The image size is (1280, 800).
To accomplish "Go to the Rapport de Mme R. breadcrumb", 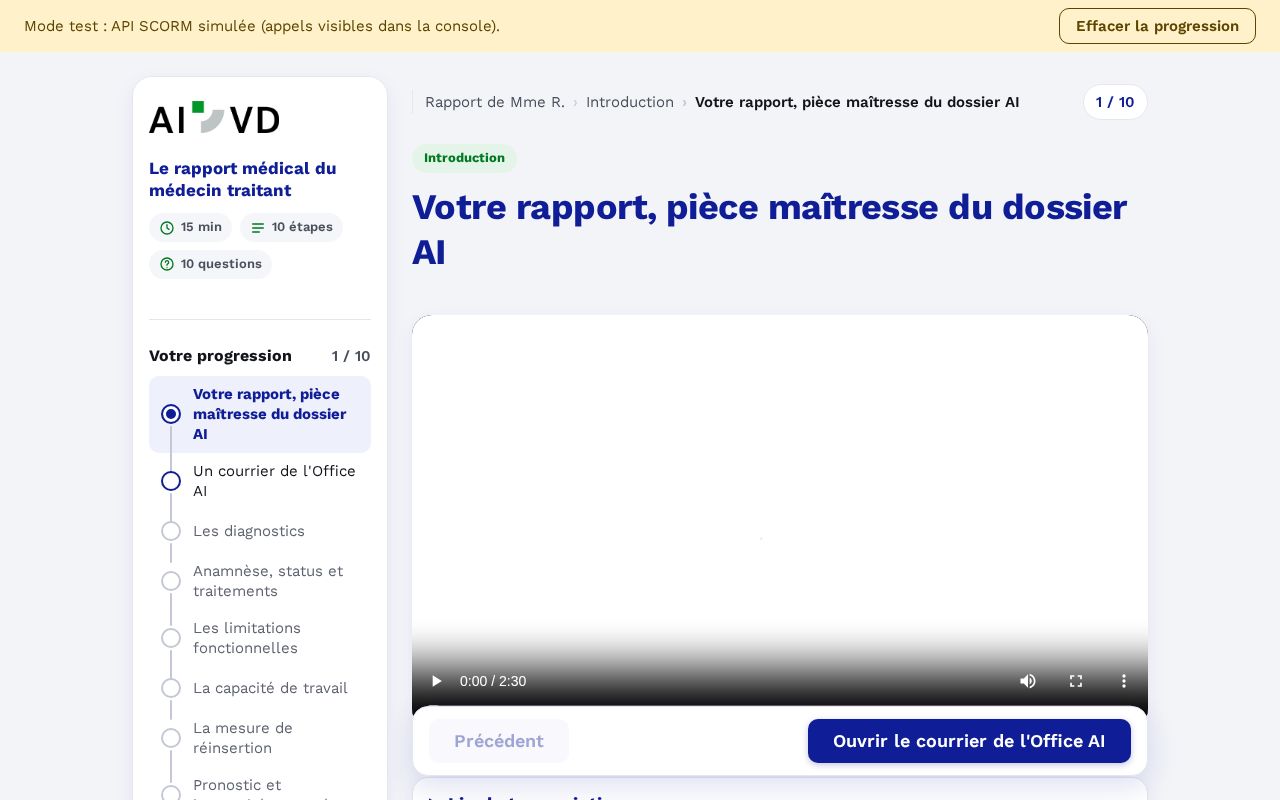I will tap(495, 102).
